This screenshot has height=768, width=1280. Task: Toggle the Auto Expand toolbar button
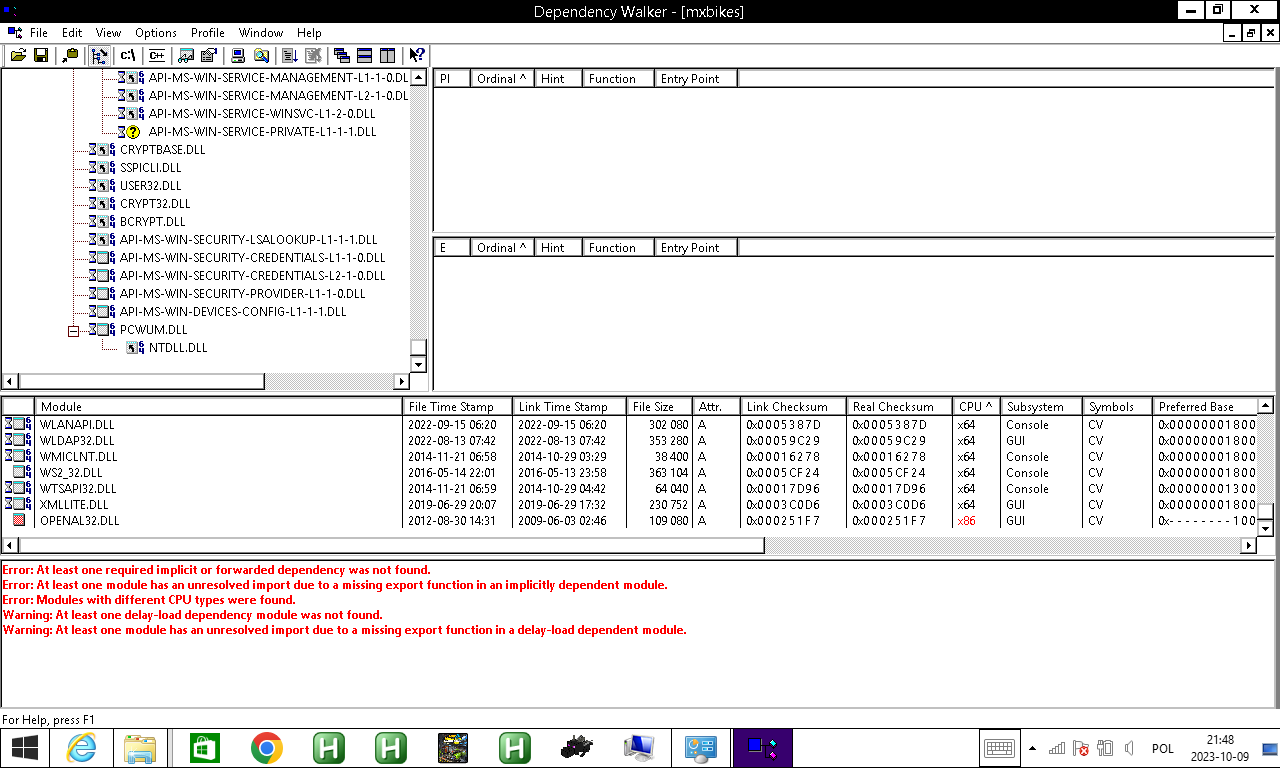pyautogui.click(x=99, y=56)
